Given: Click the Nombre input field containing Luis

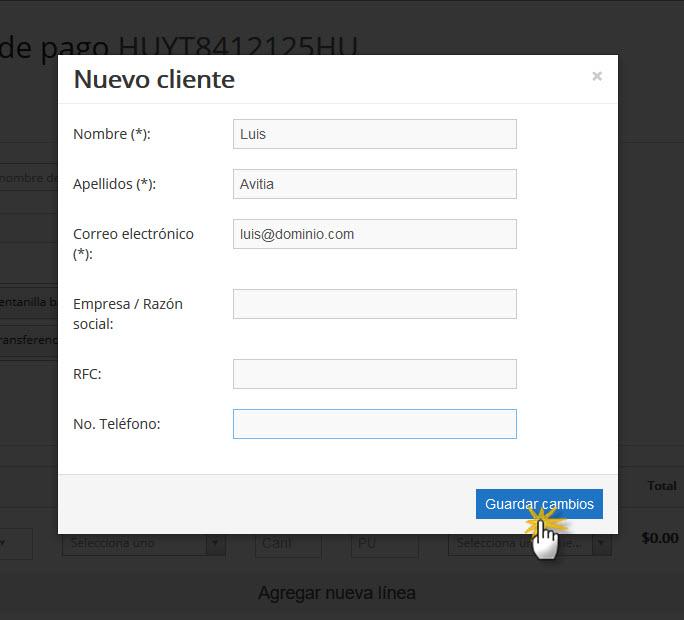Looking at the screenshot, I should (x=375, y=134).
